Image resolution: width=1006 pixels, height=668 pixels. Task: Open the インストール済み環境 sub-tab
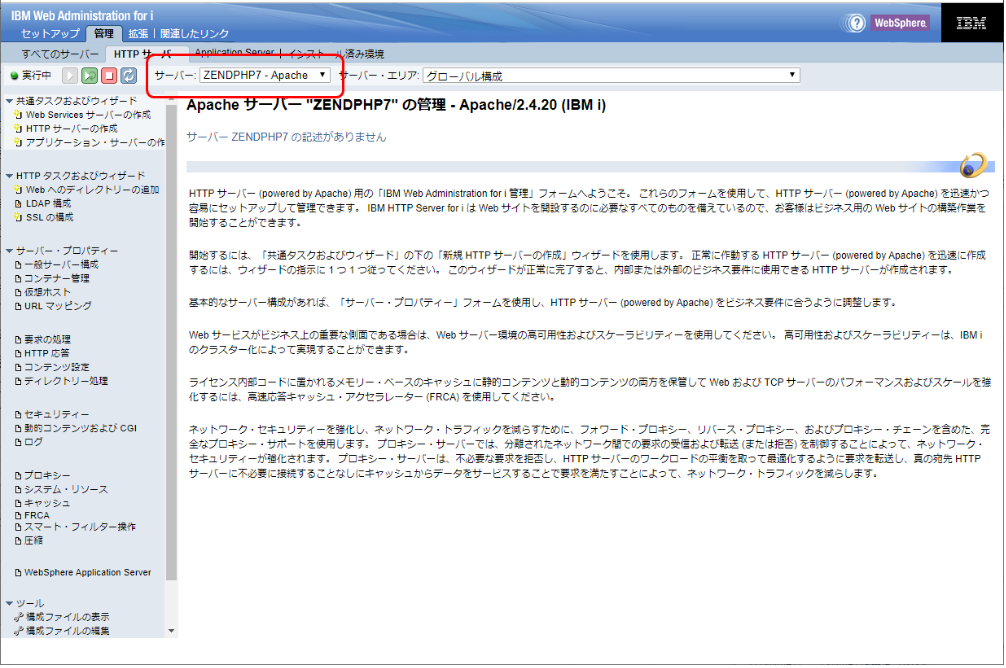[336, 54]
